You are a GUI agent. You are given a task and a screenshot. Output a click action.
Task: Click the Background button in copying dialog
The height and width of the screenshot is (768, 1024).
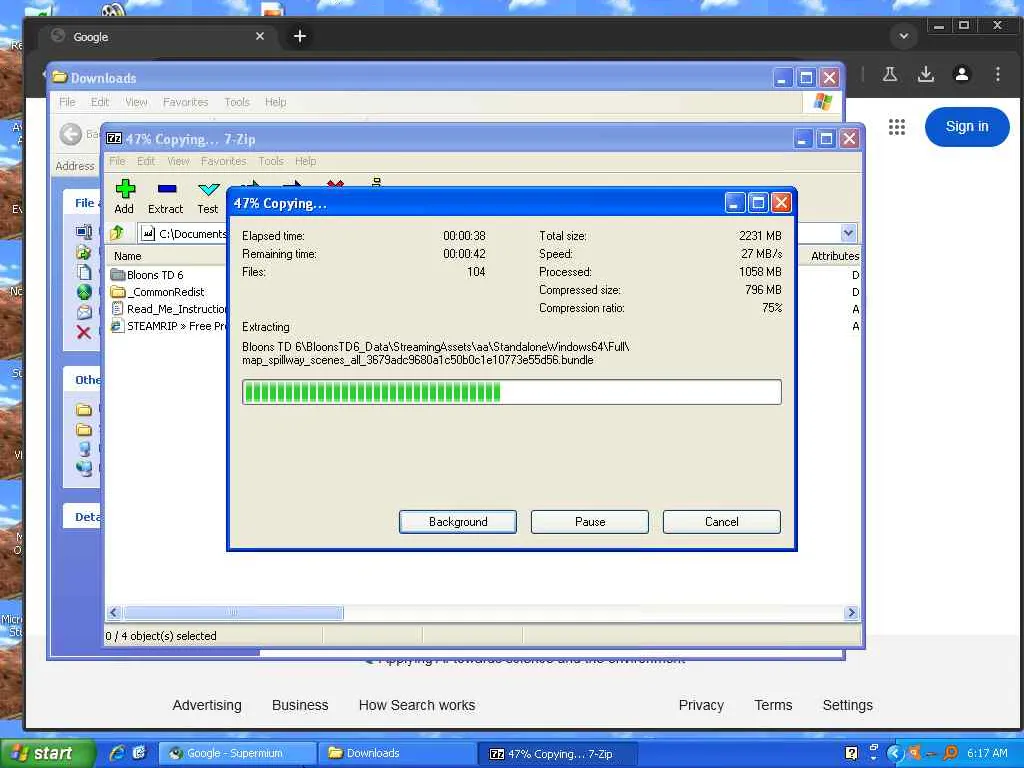(458, 522)
